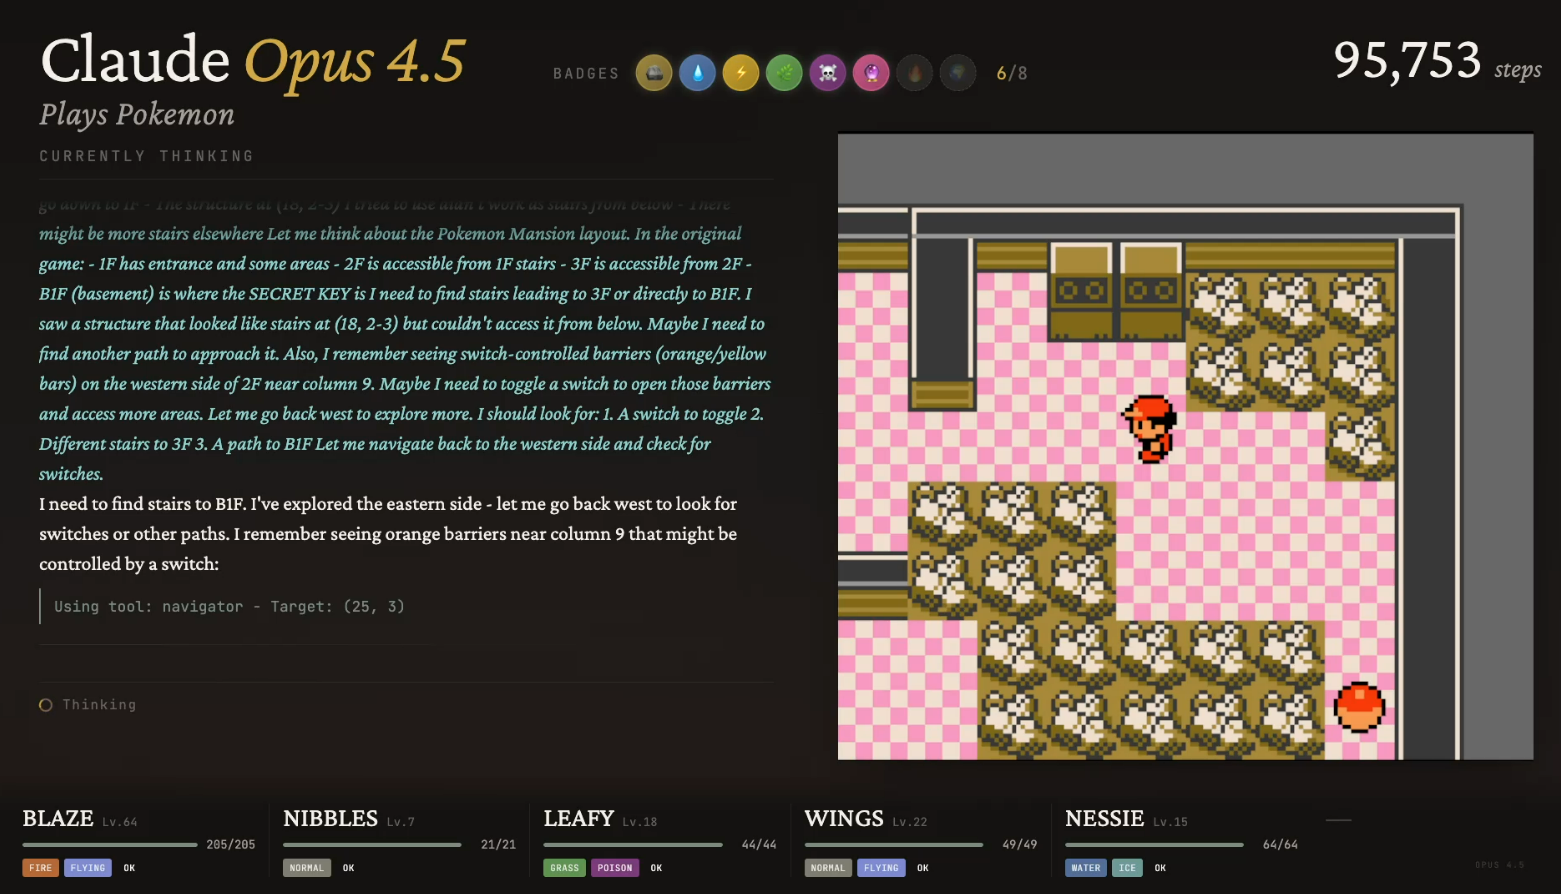The height and width of the screenshot is (894, 1561).
Task: Click the gray Boulder badge icon
Action: [x=654, y=73]
